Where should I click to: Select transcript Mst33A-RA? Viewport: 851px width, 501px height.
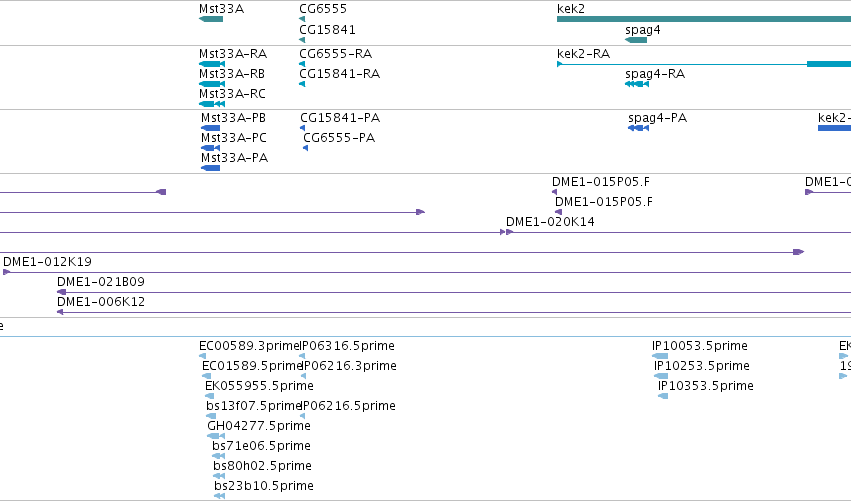[x=212, y=64]
